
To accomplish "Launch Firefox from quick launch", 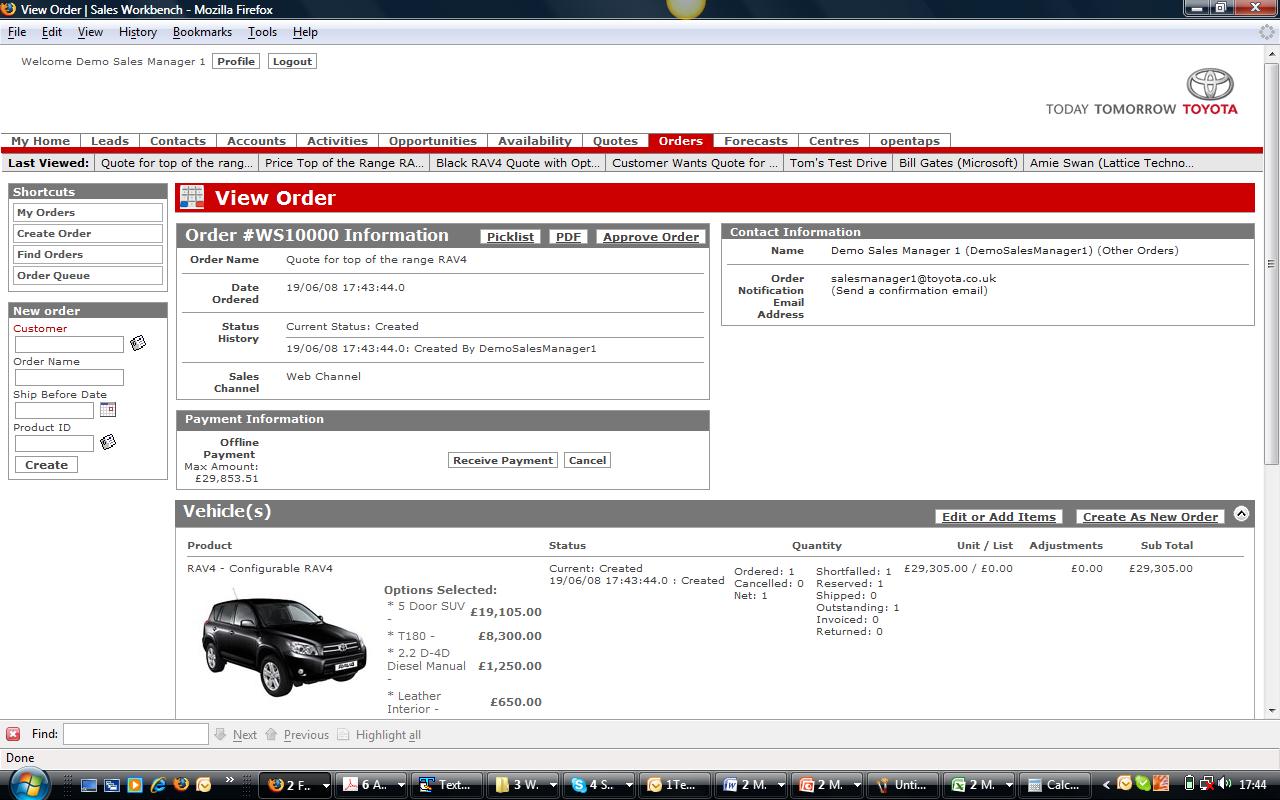I will (181, 785).
